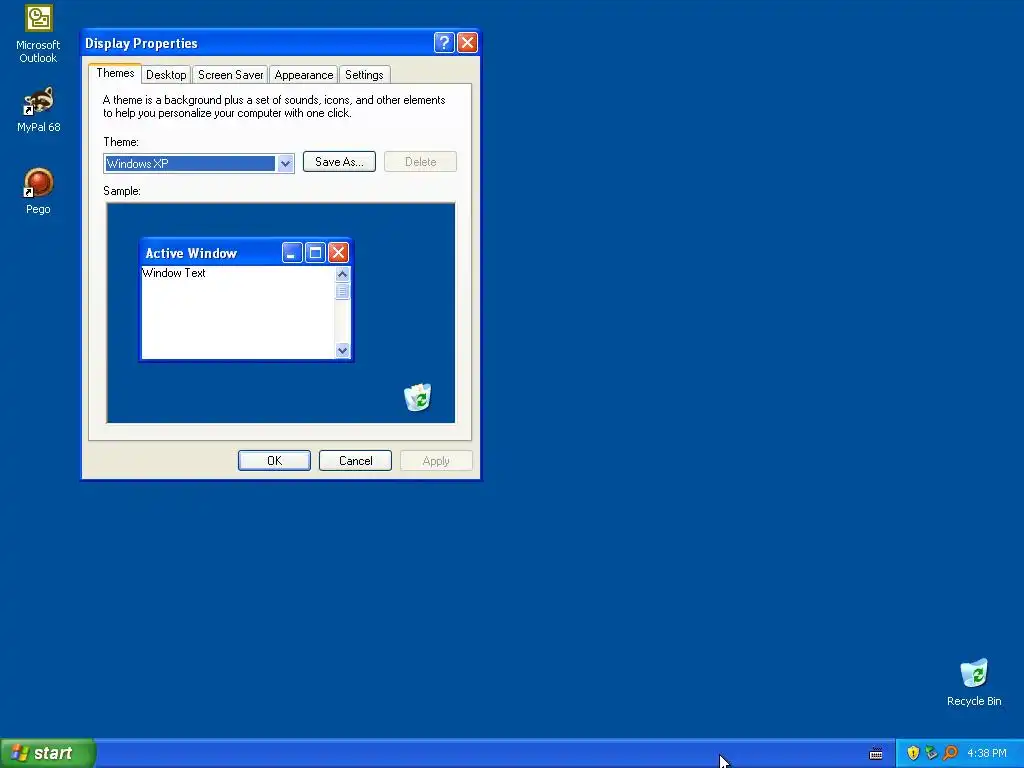Open the Start menu
1024x768 pixels.
pos(48,753)
